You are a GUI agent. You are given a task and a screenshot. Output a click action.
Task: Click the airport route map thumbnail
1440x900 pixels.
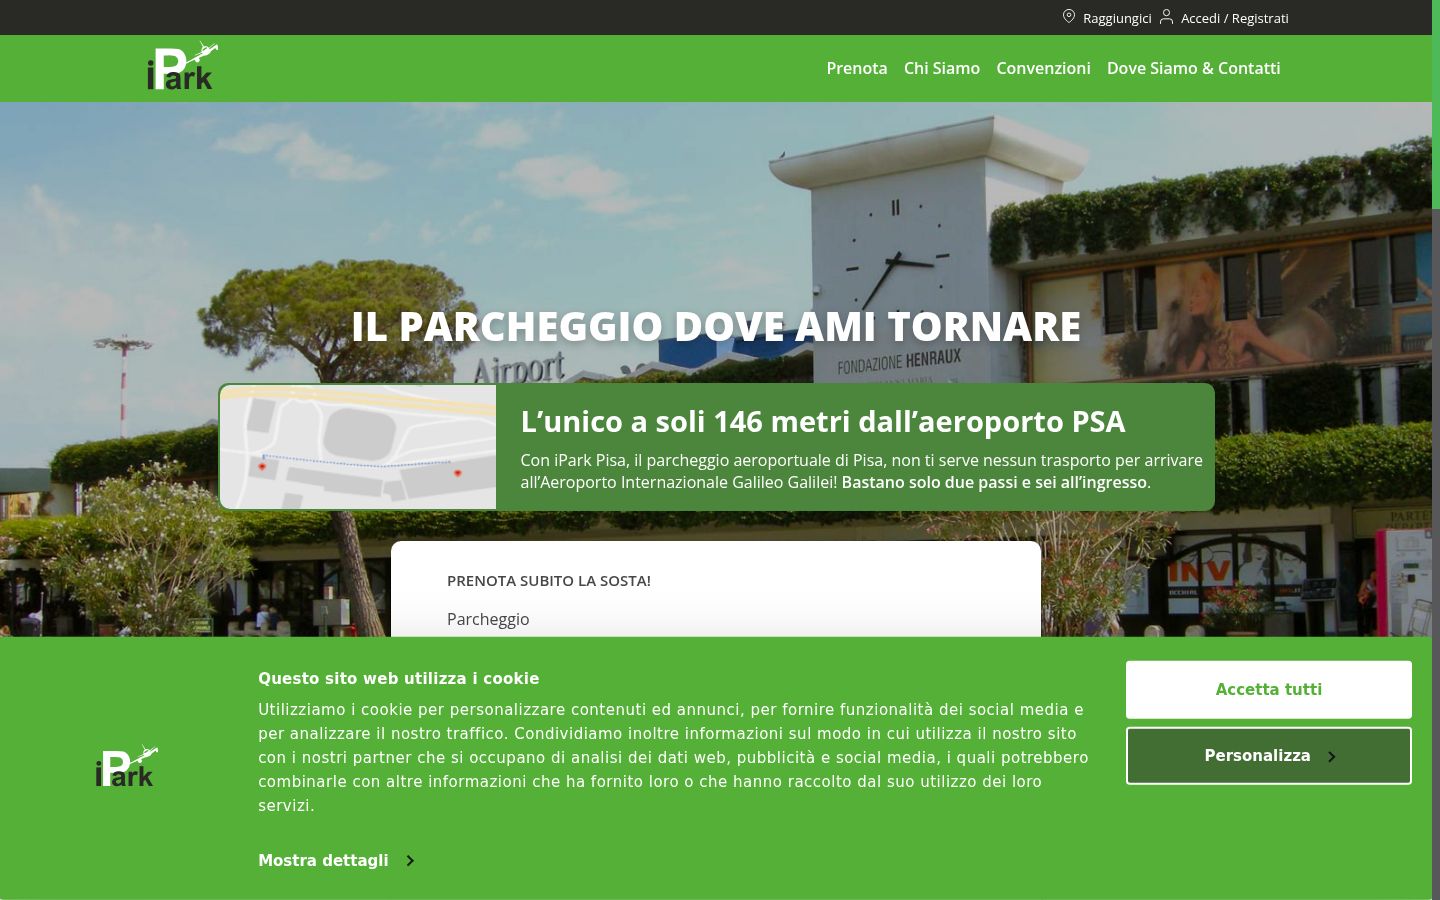click(358, 447)
